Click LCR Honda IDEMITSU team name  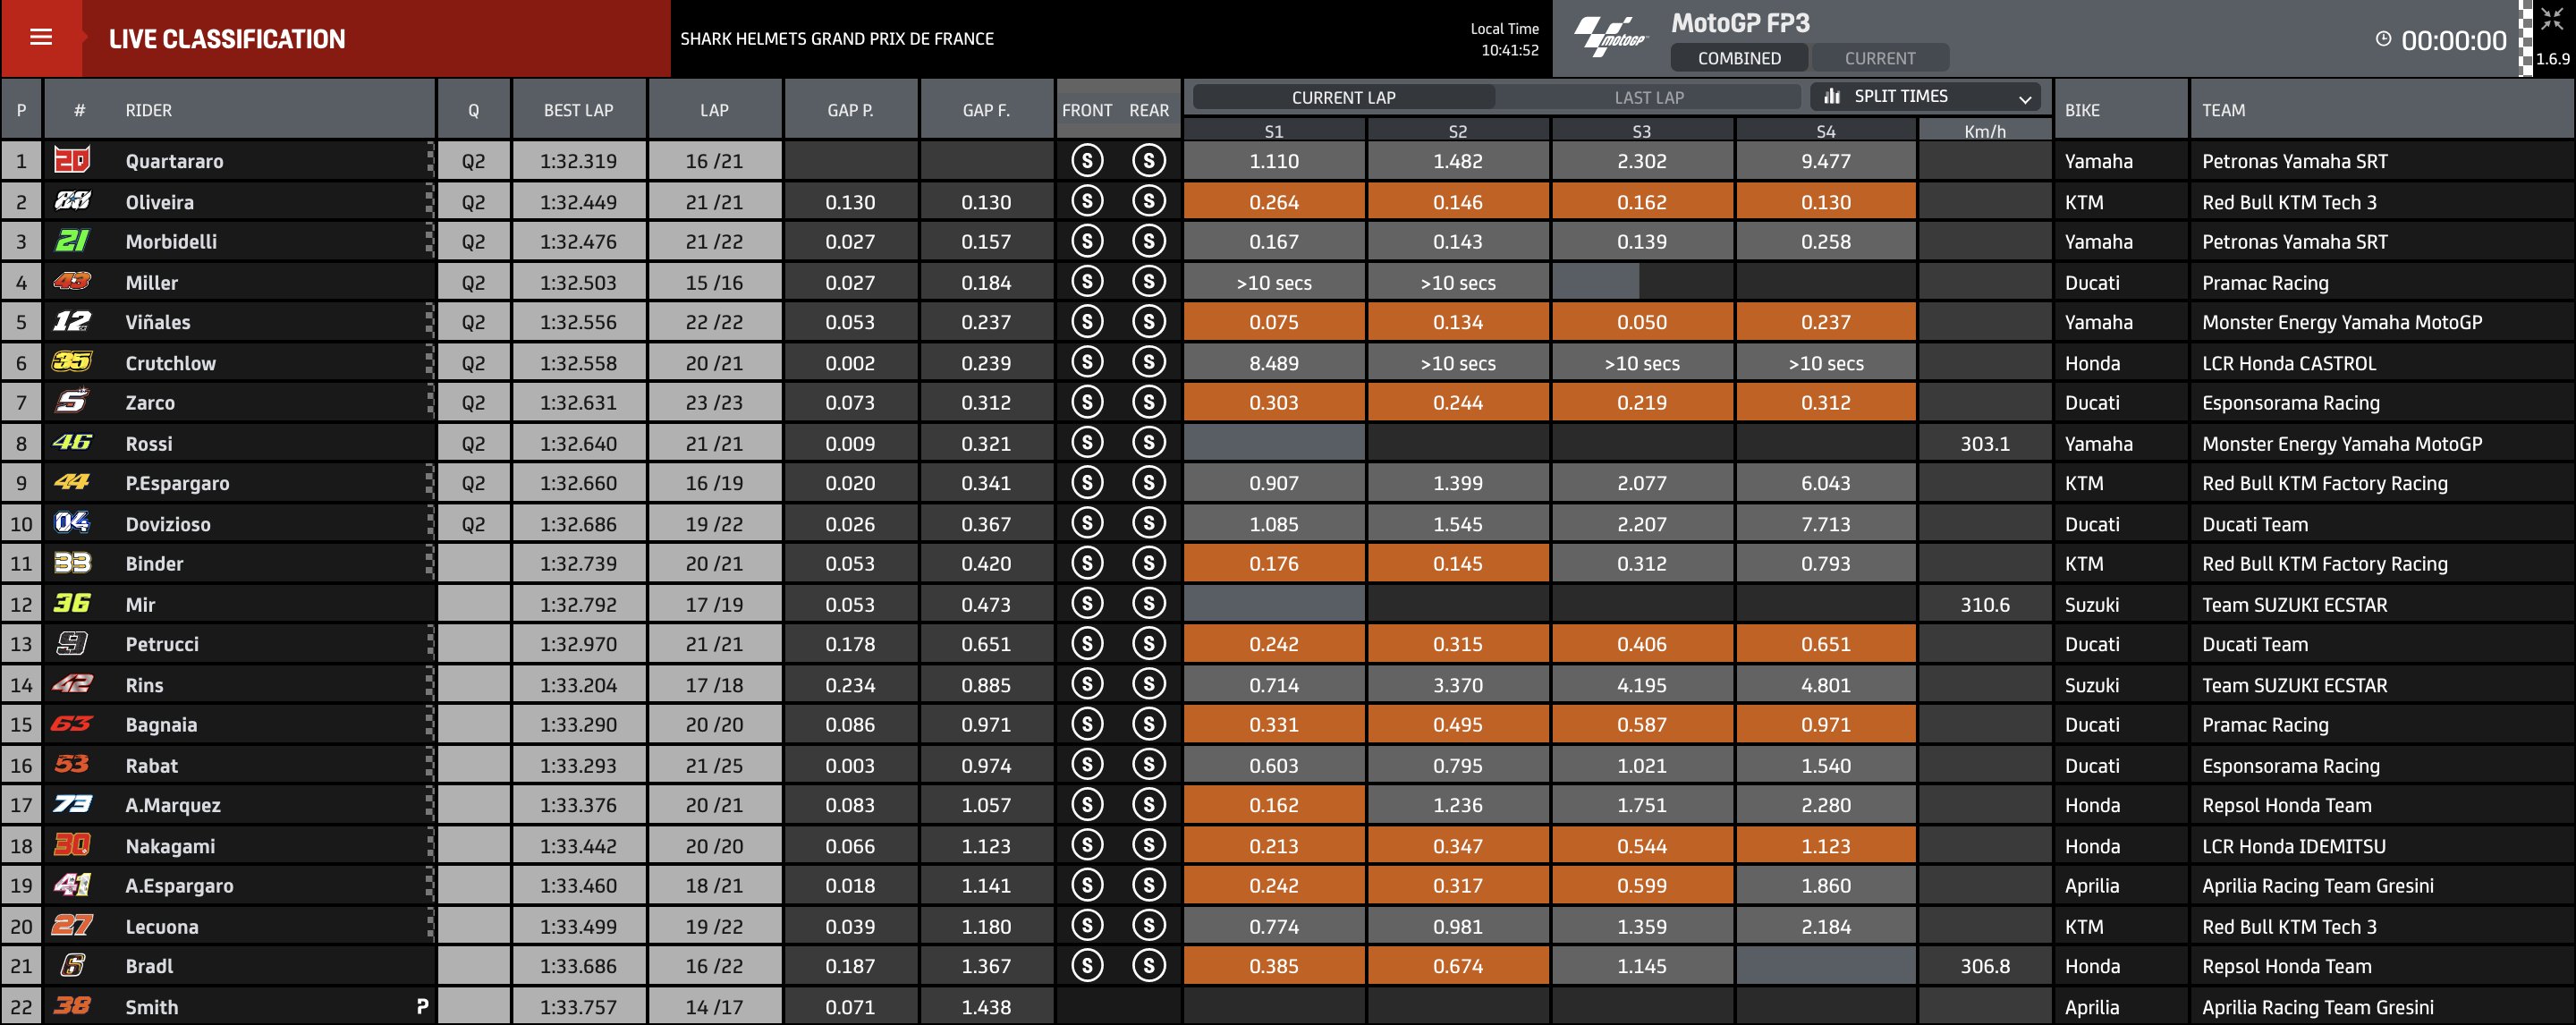2293,846
